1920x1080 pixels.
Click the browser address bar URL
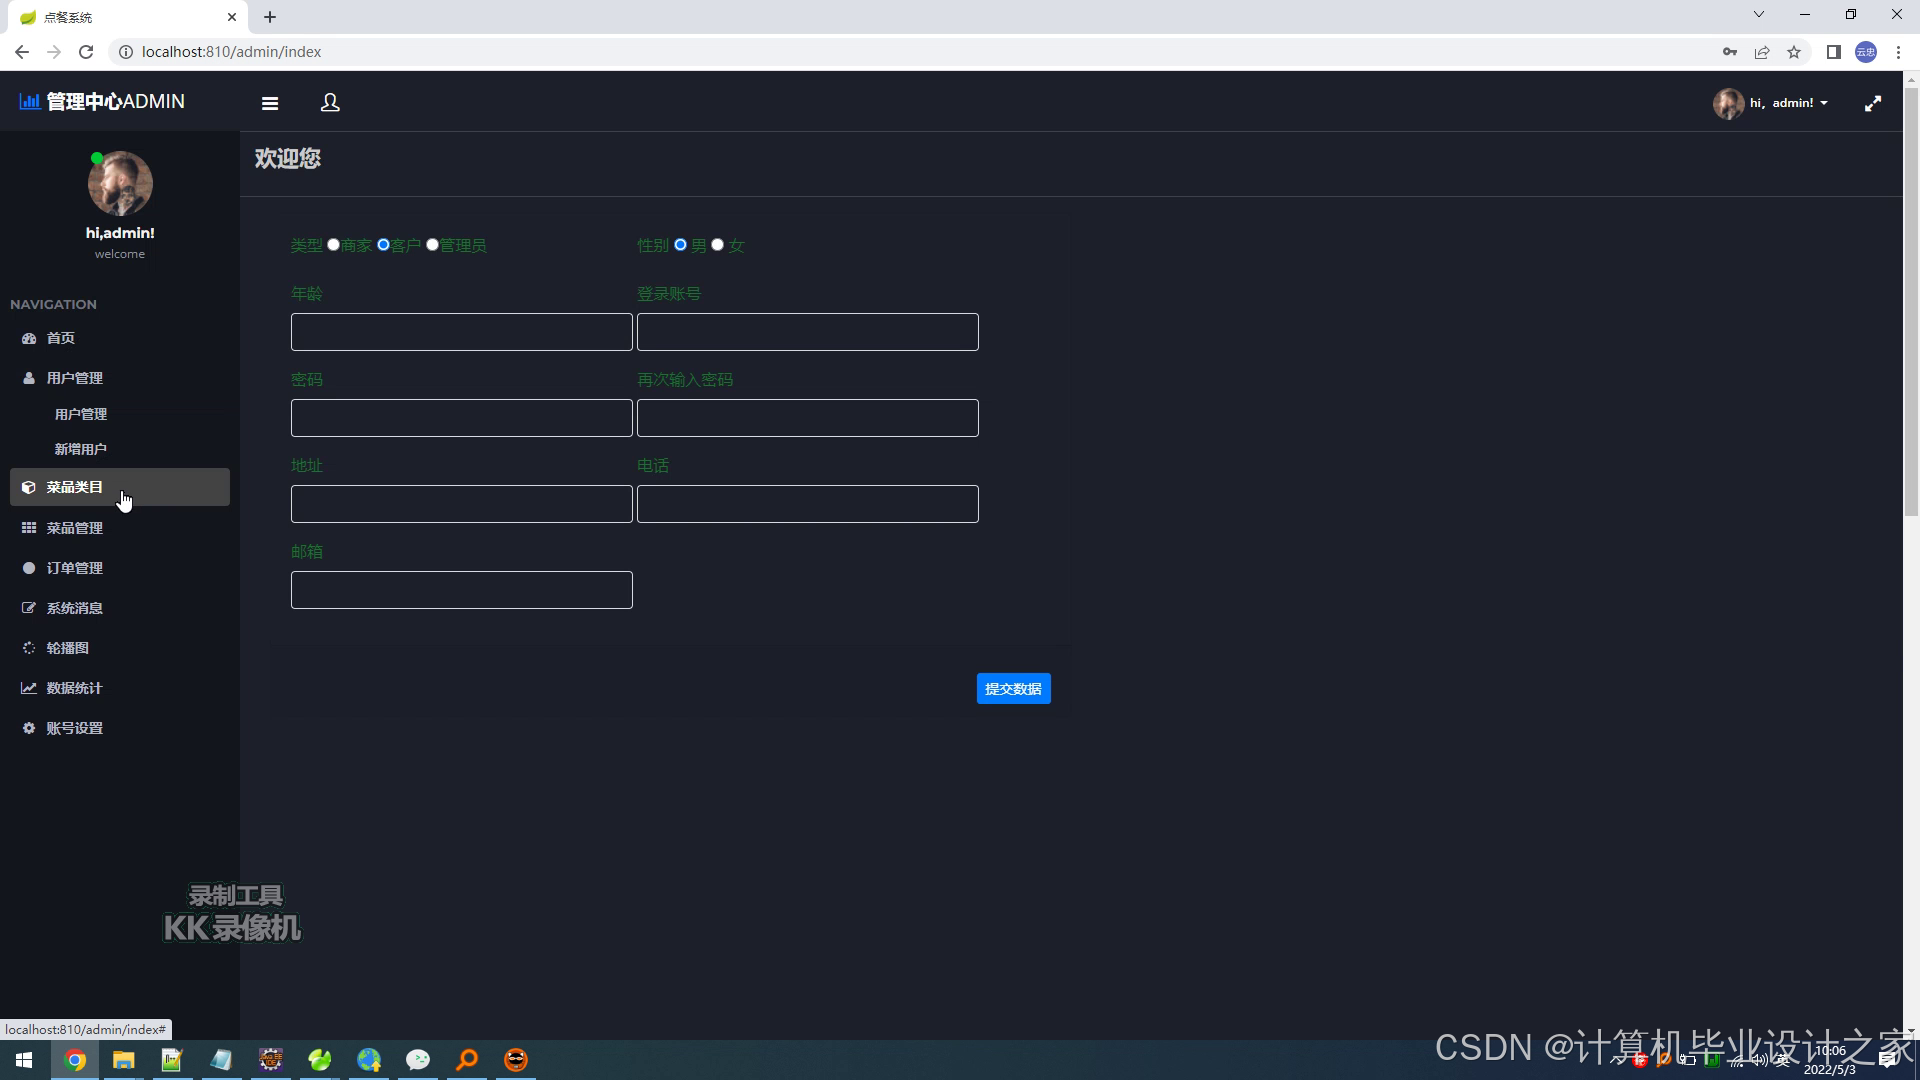tap(231, 52)
